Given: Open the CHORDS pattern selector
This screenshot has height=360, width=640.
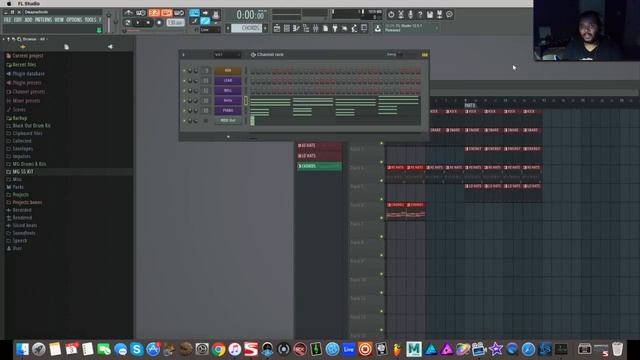Looking at the screenshot, I should point(247,28).
